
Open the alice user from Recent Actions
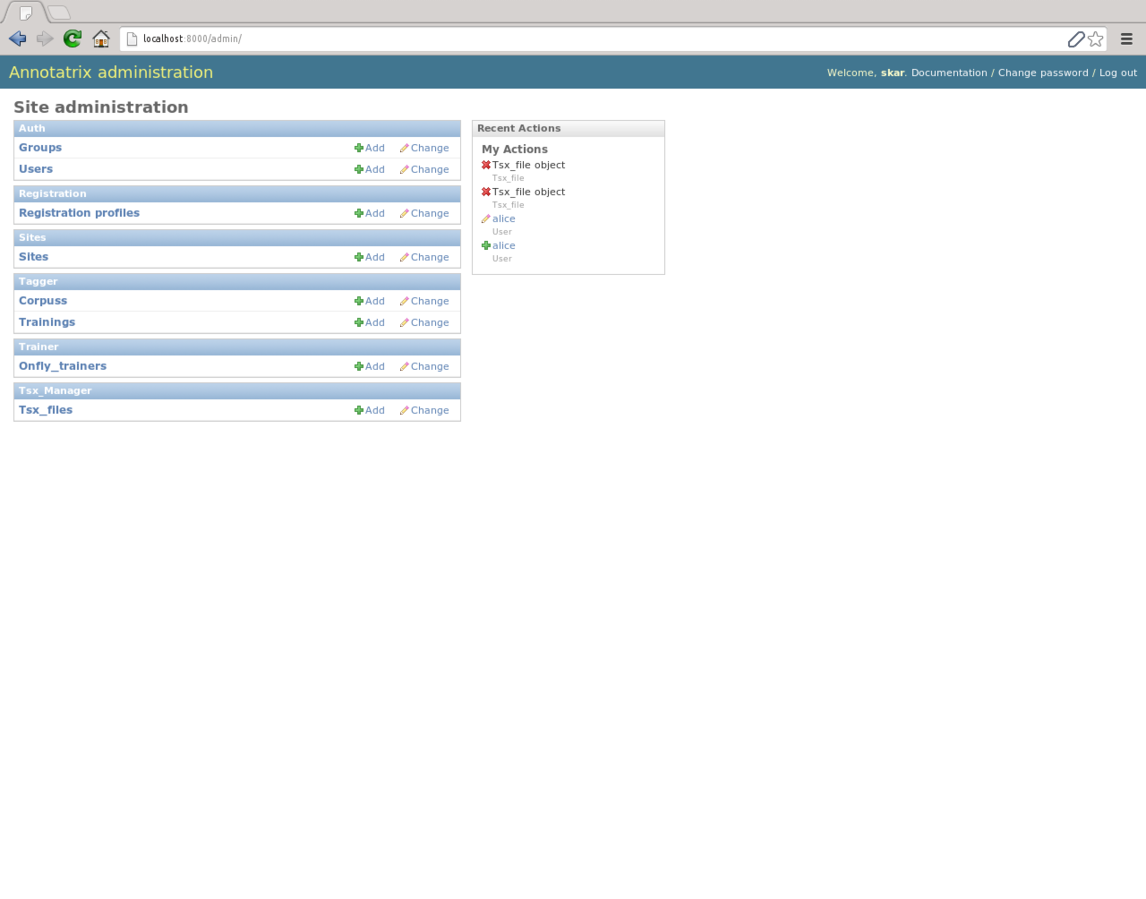(504, 219)
